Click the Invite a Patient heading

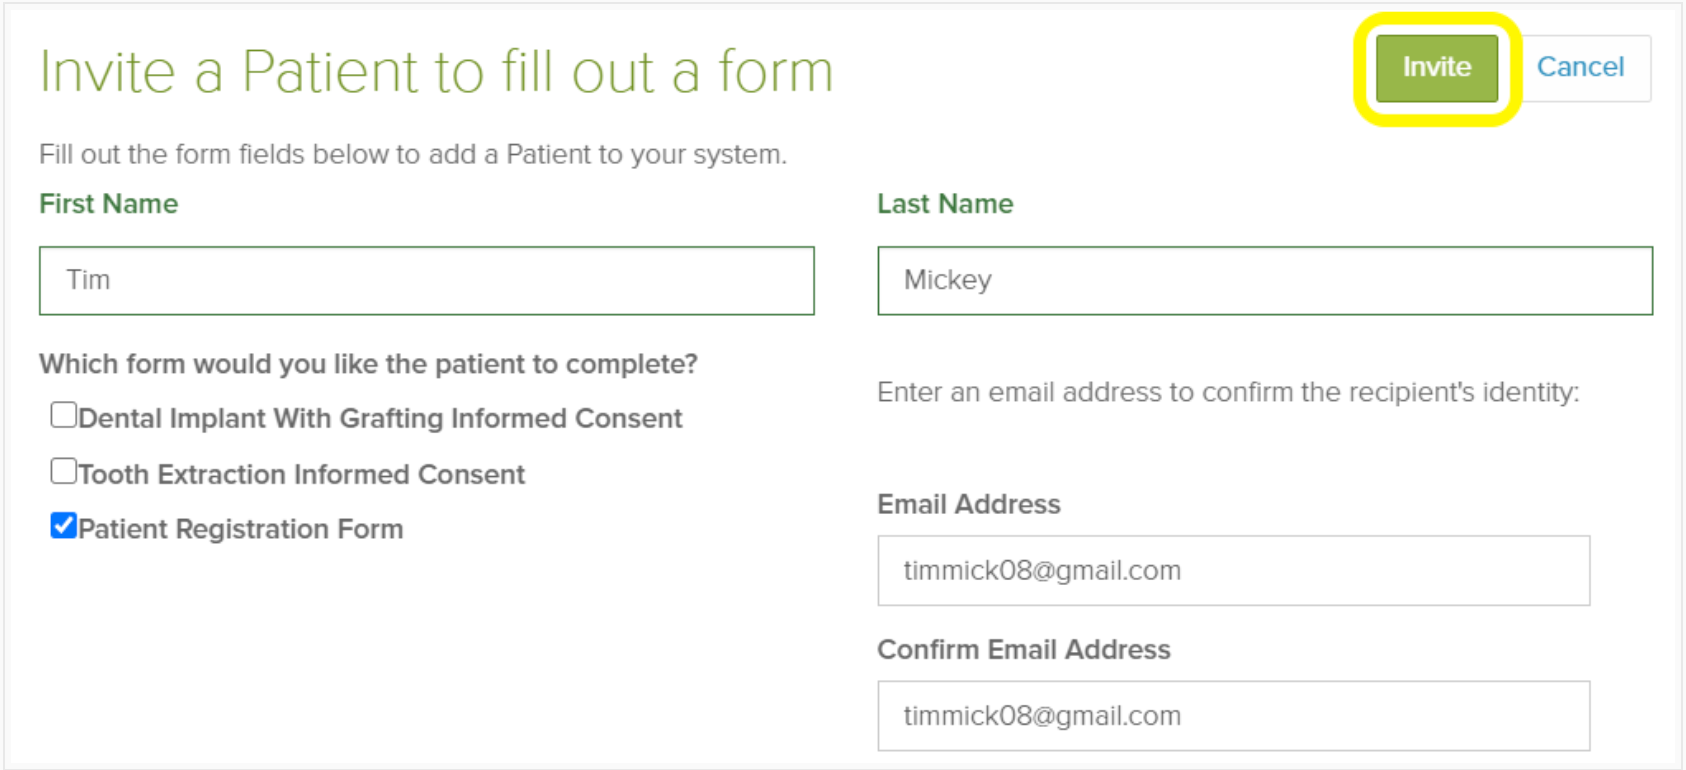point(436,72)
